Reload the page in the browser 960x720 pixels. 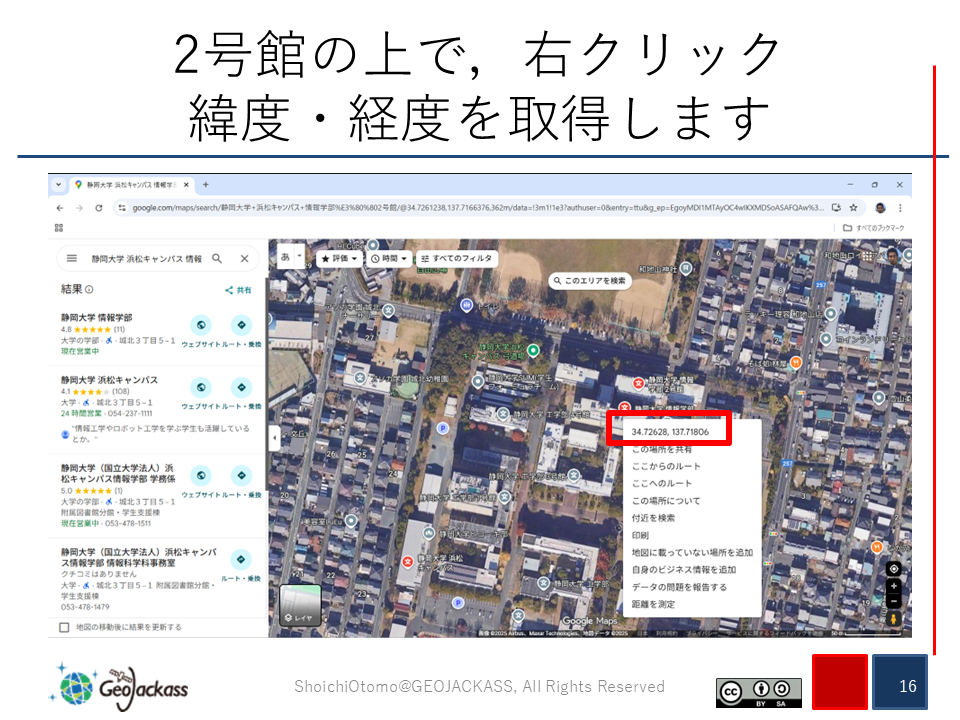[x=98, y=208]
